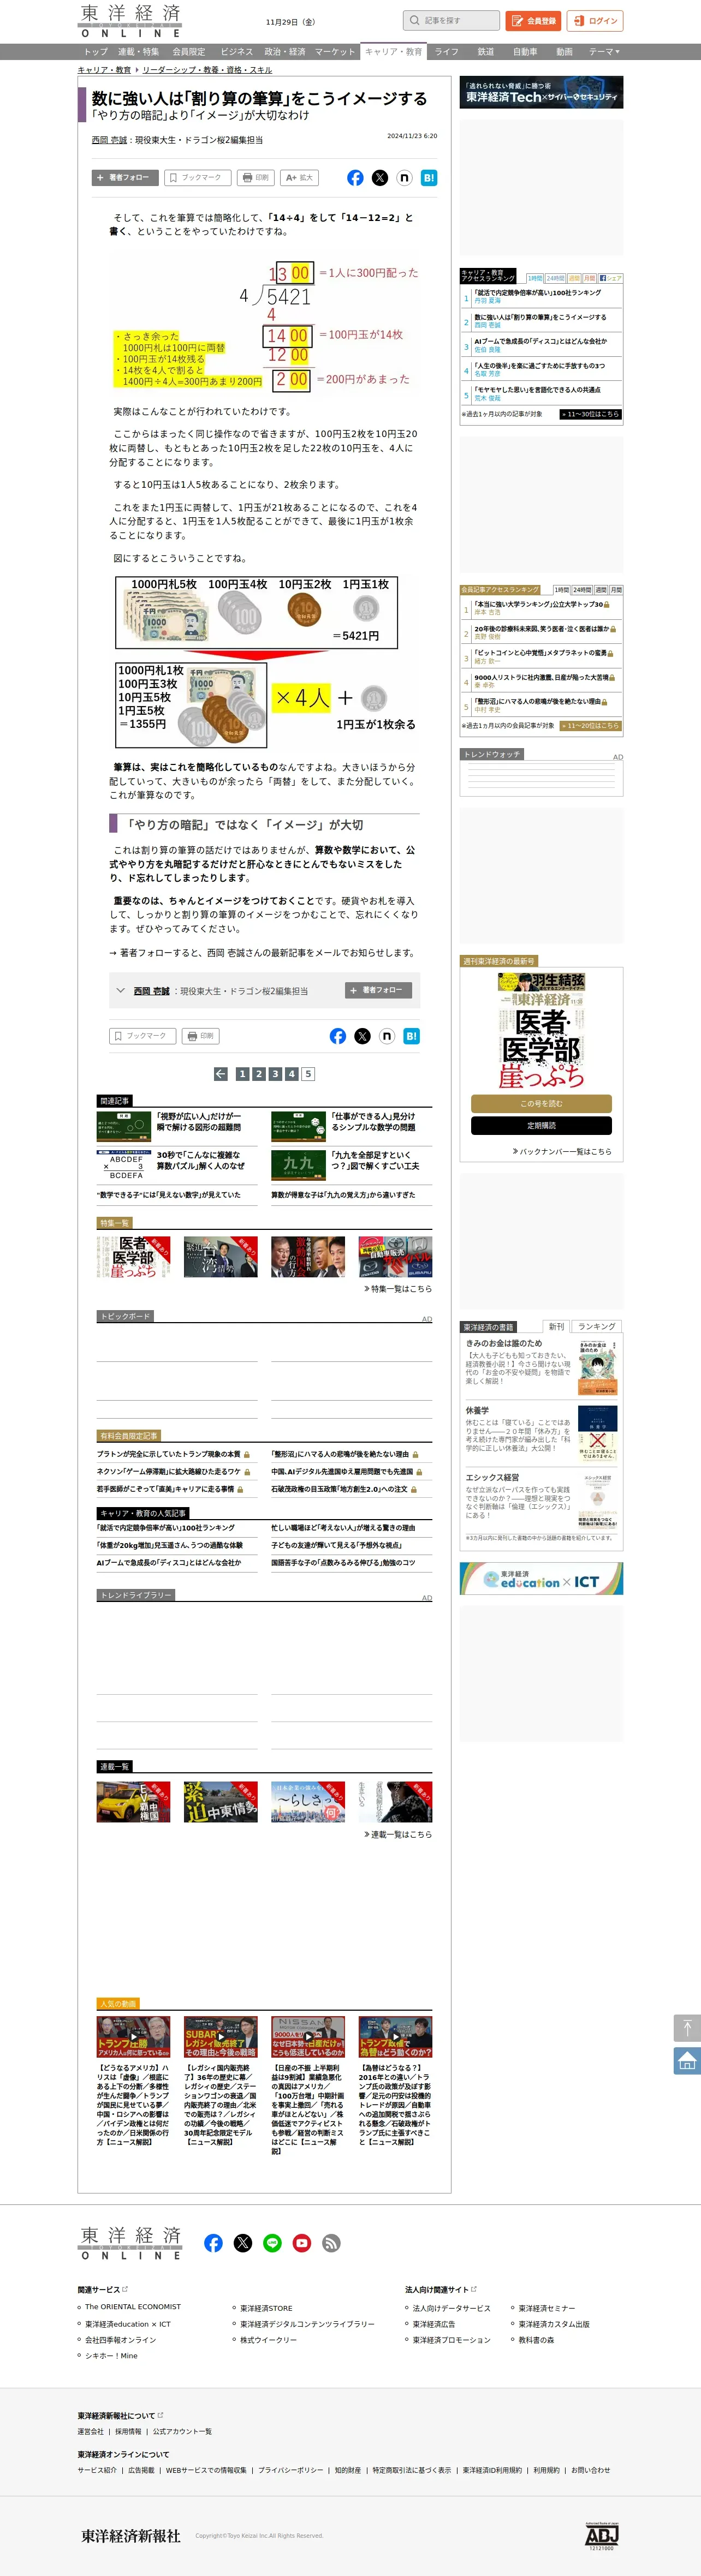Open マーケット navigation tab

click(x=335, y=52)
